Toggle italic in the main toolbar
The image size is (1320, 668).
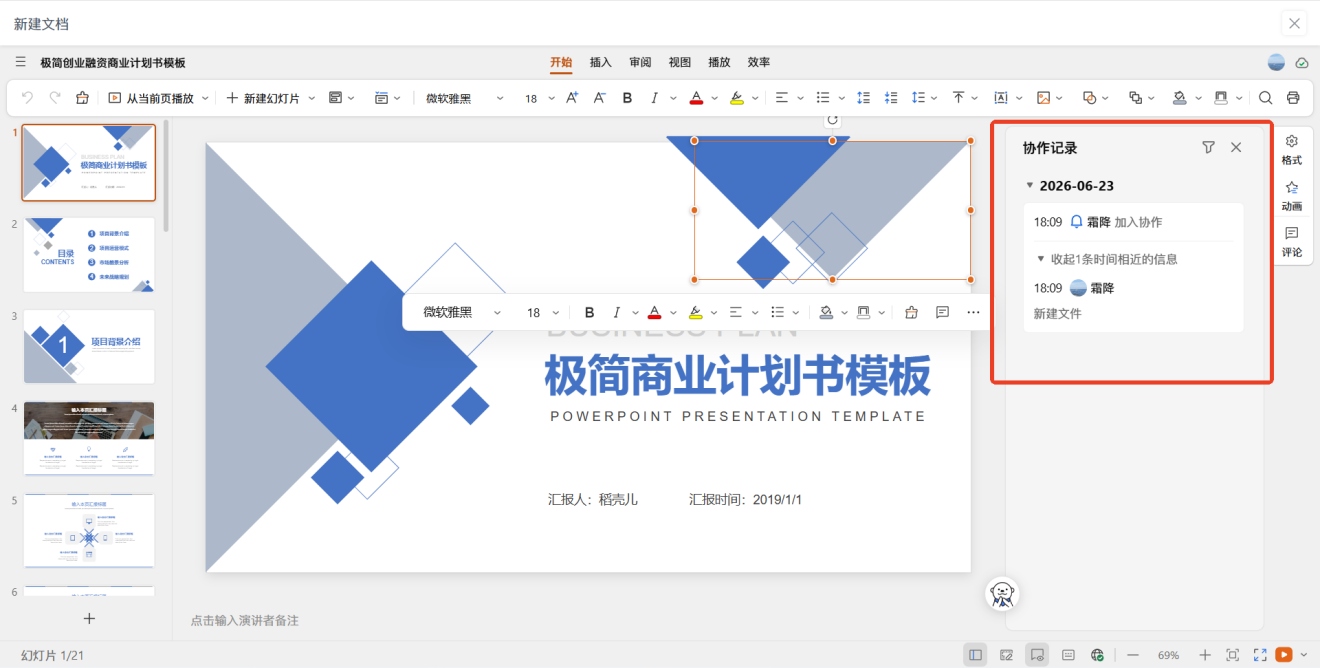click(x=654, y=98)
